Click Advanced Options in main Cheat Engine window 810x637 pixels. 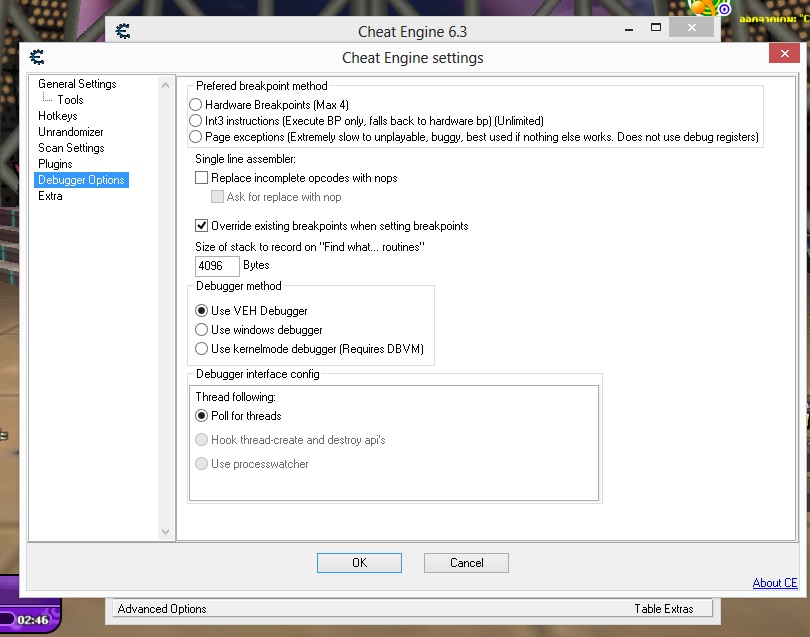[x=162, y=609]
